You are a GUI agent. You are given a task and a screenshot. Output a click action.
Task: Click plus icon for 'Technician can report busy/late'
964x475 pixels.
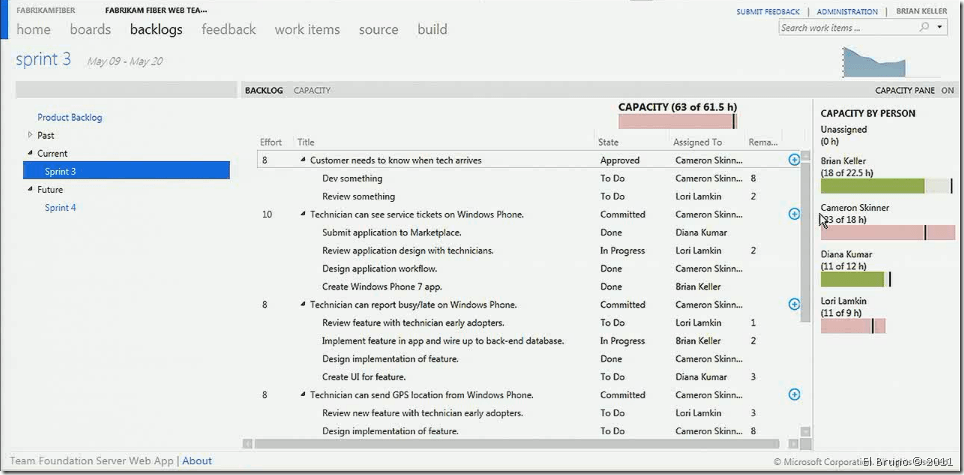click(794, 304)
